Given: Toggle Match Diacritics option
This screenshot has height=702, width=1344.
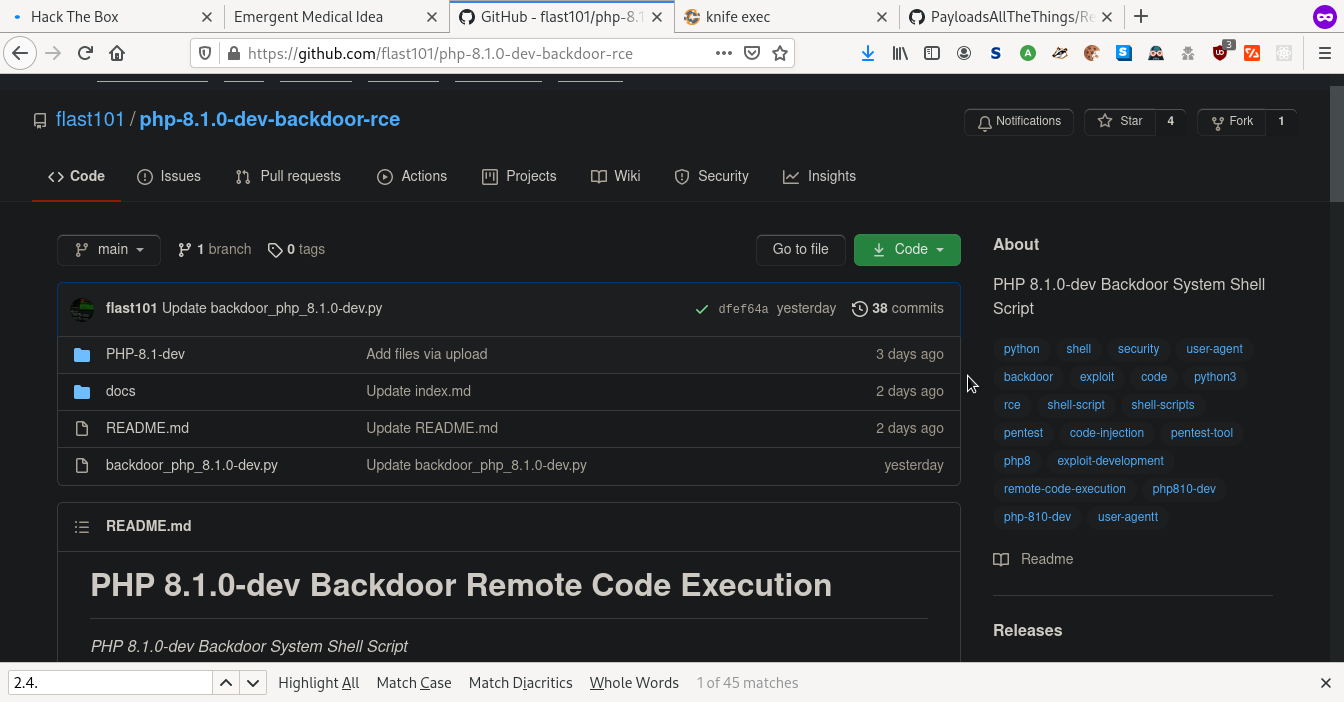Looking at the screenshot, I should (520, 683).
